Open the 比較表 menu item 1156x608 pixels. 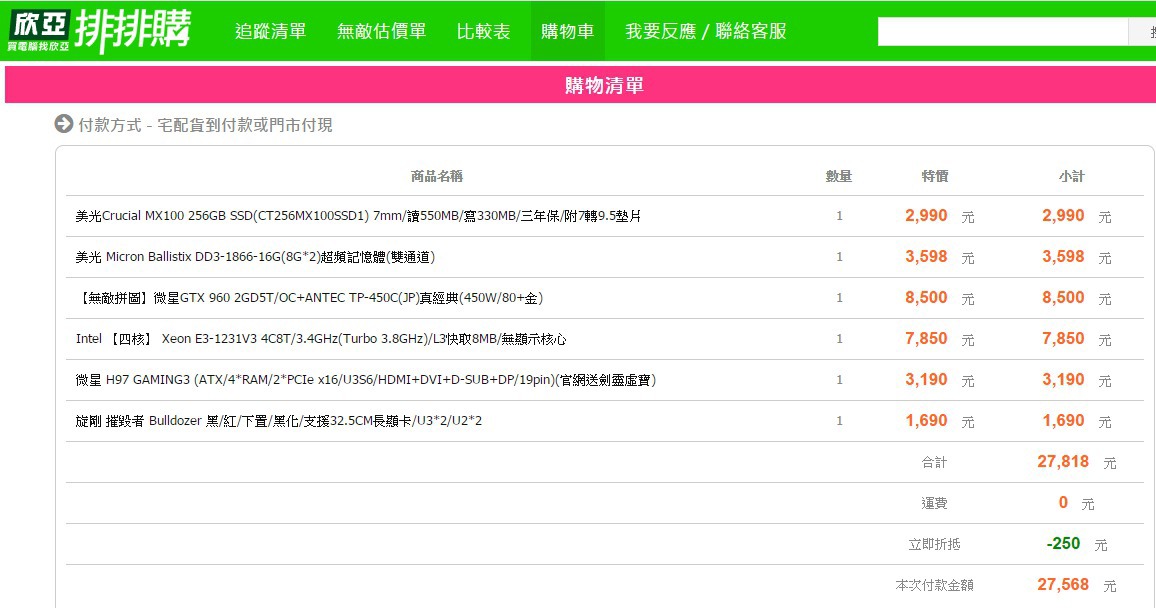coord(484,31)
